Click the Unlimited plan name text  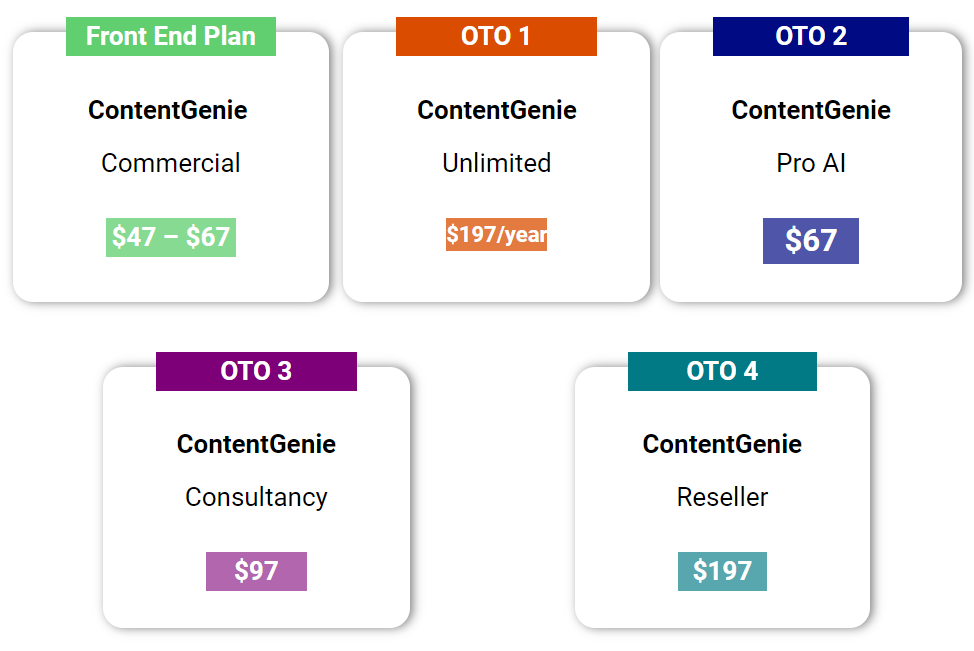(x=496, y=163)
